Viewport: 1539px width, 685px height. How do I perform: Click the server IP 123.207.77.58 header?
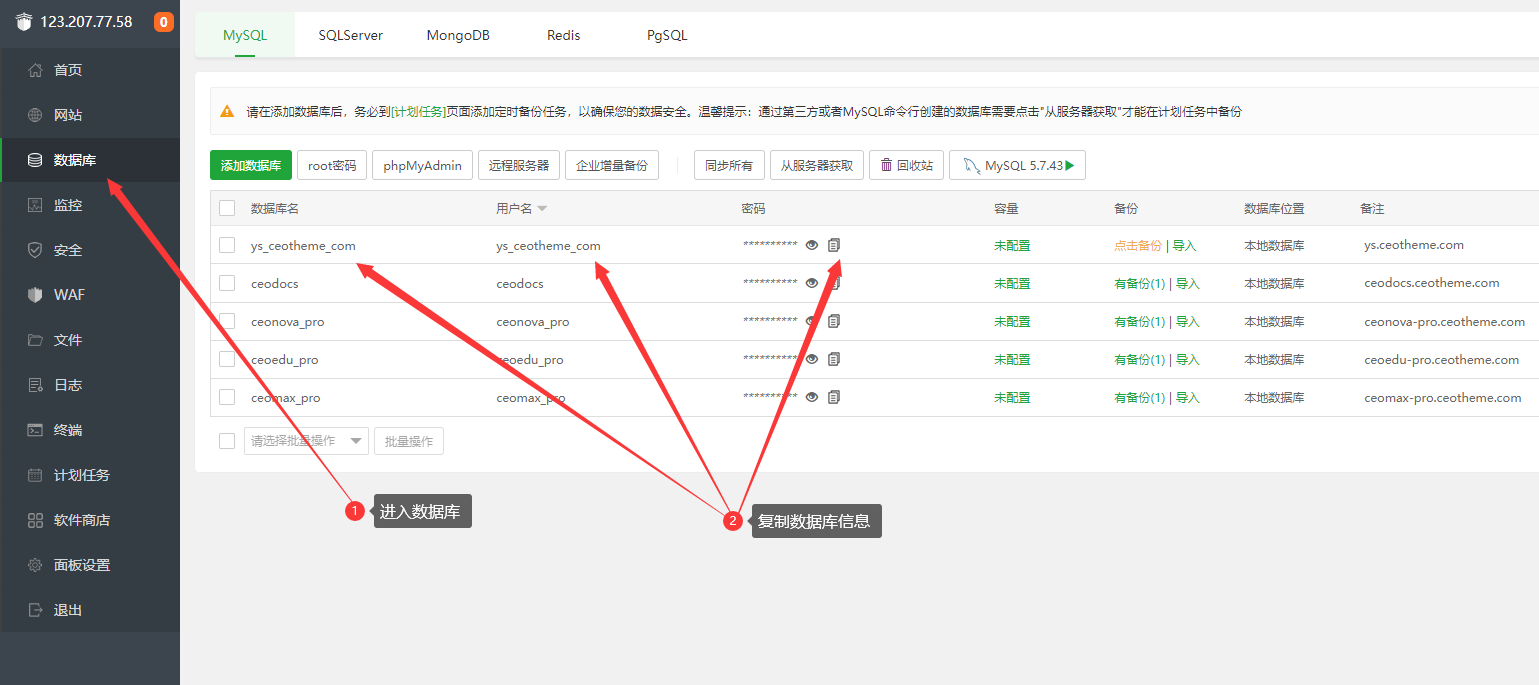86,22
